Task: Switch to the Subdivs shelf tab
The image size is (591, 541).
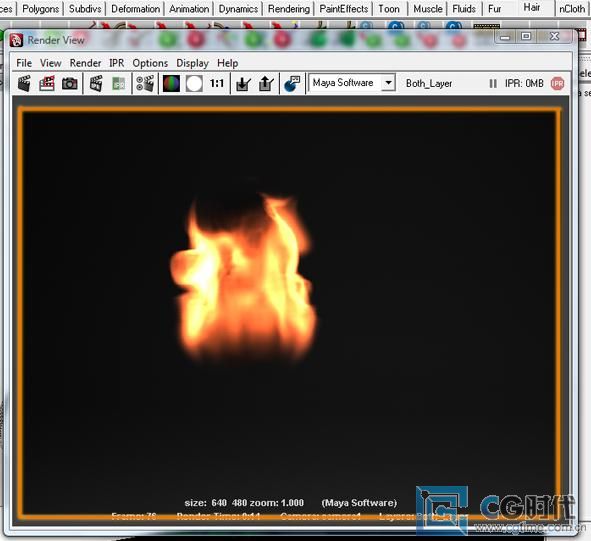Action: pyautogui.click(x=85, y=9)
